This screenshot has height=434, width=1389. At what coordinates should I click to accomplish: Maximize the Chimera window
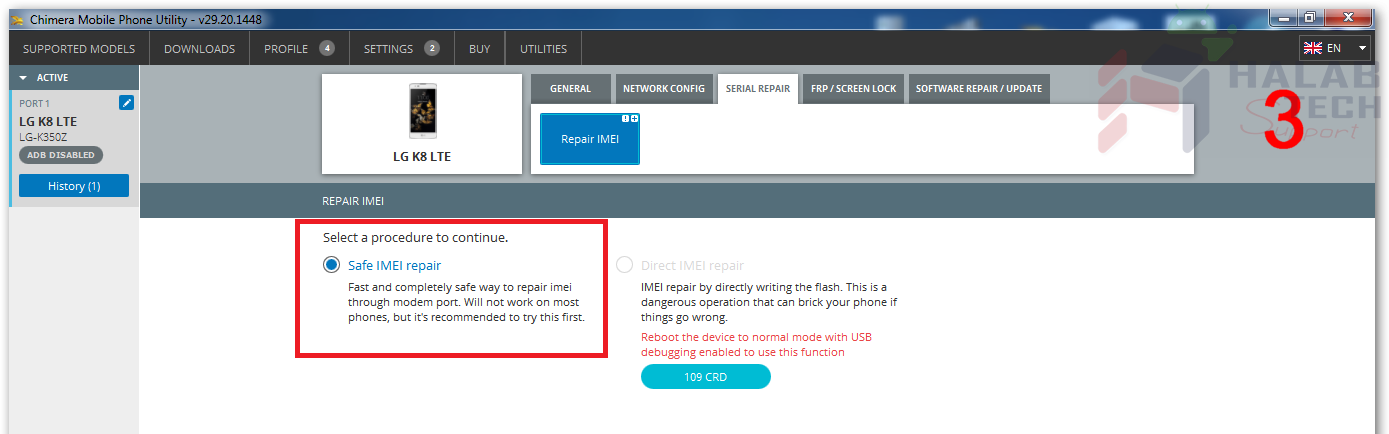pyautogui.click(x=1309, y=17)
